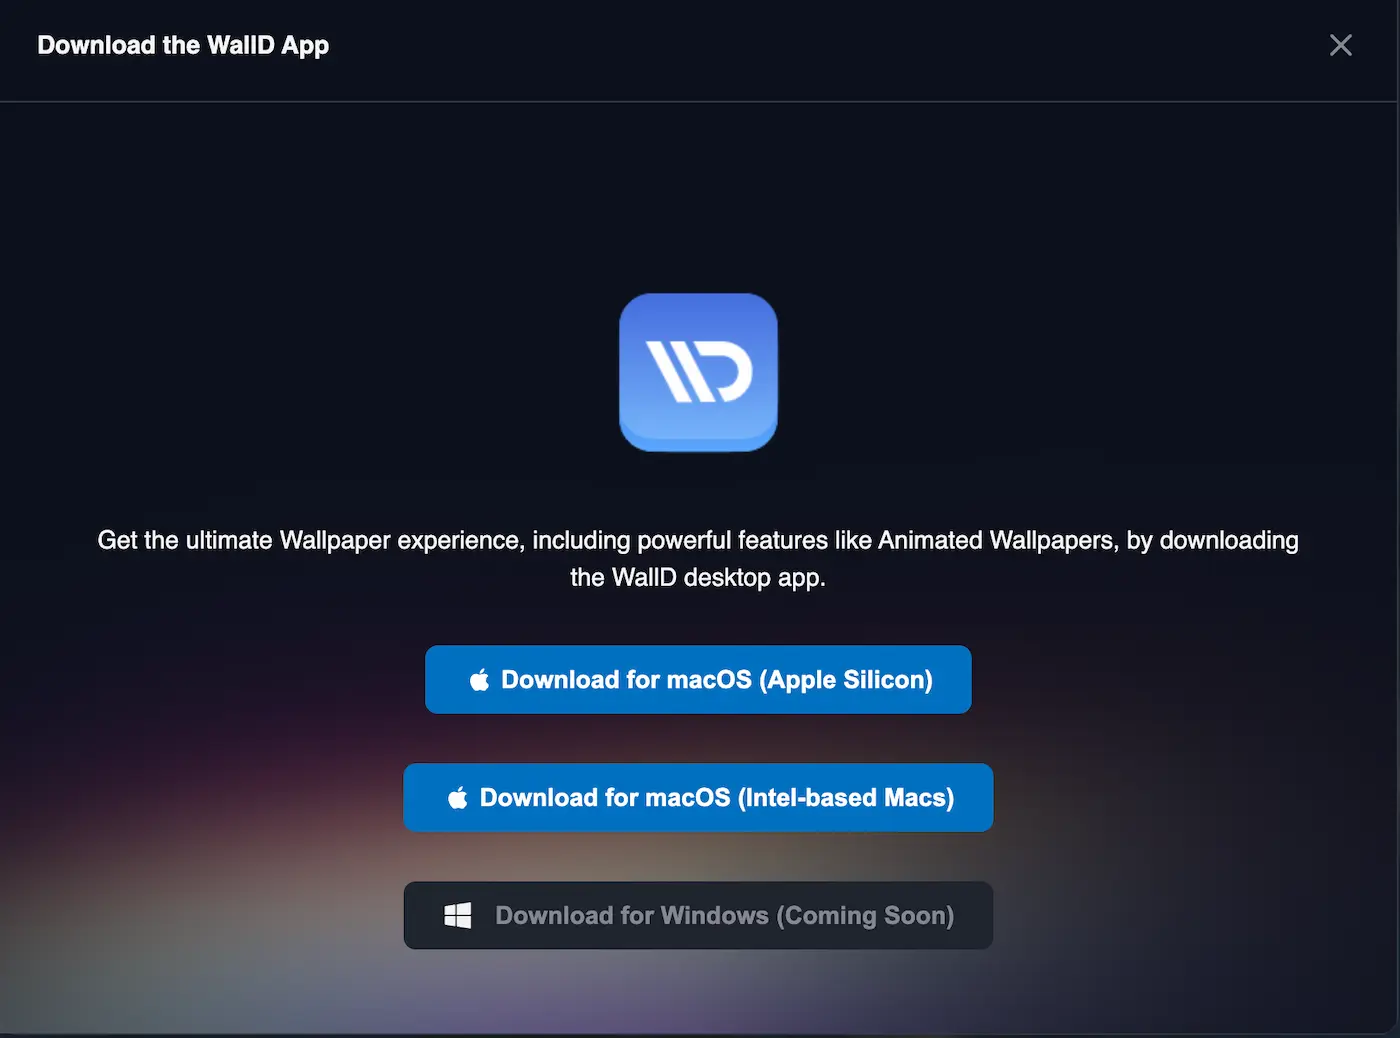
Task: Click "by downloading" at the description's end
Action: pyautogui.click(x=1212, y=541)
